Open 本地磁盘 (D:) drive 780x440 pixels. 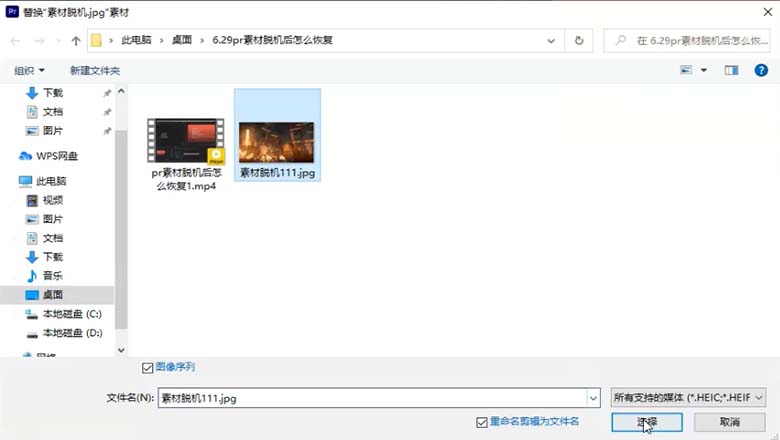[72, 333]
